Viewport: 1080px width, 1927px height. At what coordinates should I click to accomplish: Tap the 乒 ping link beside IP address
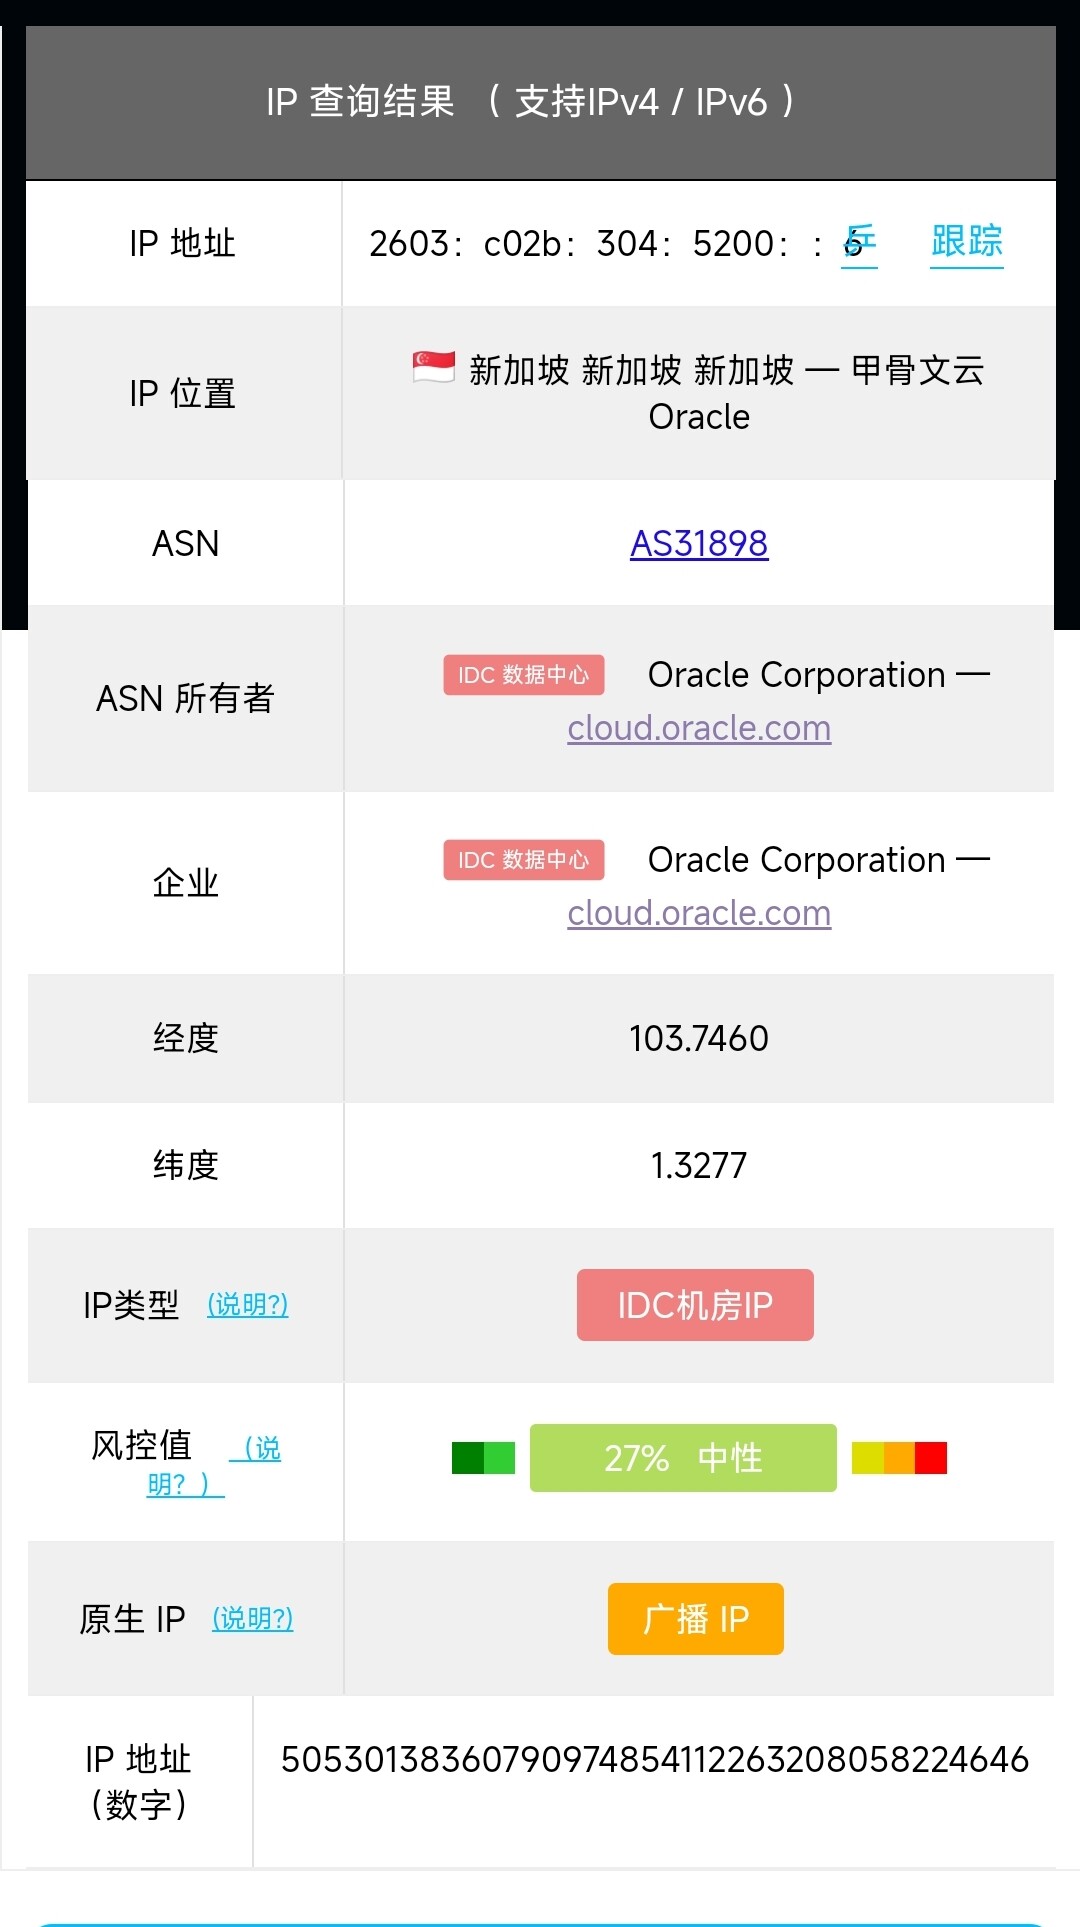click(859, 242)
